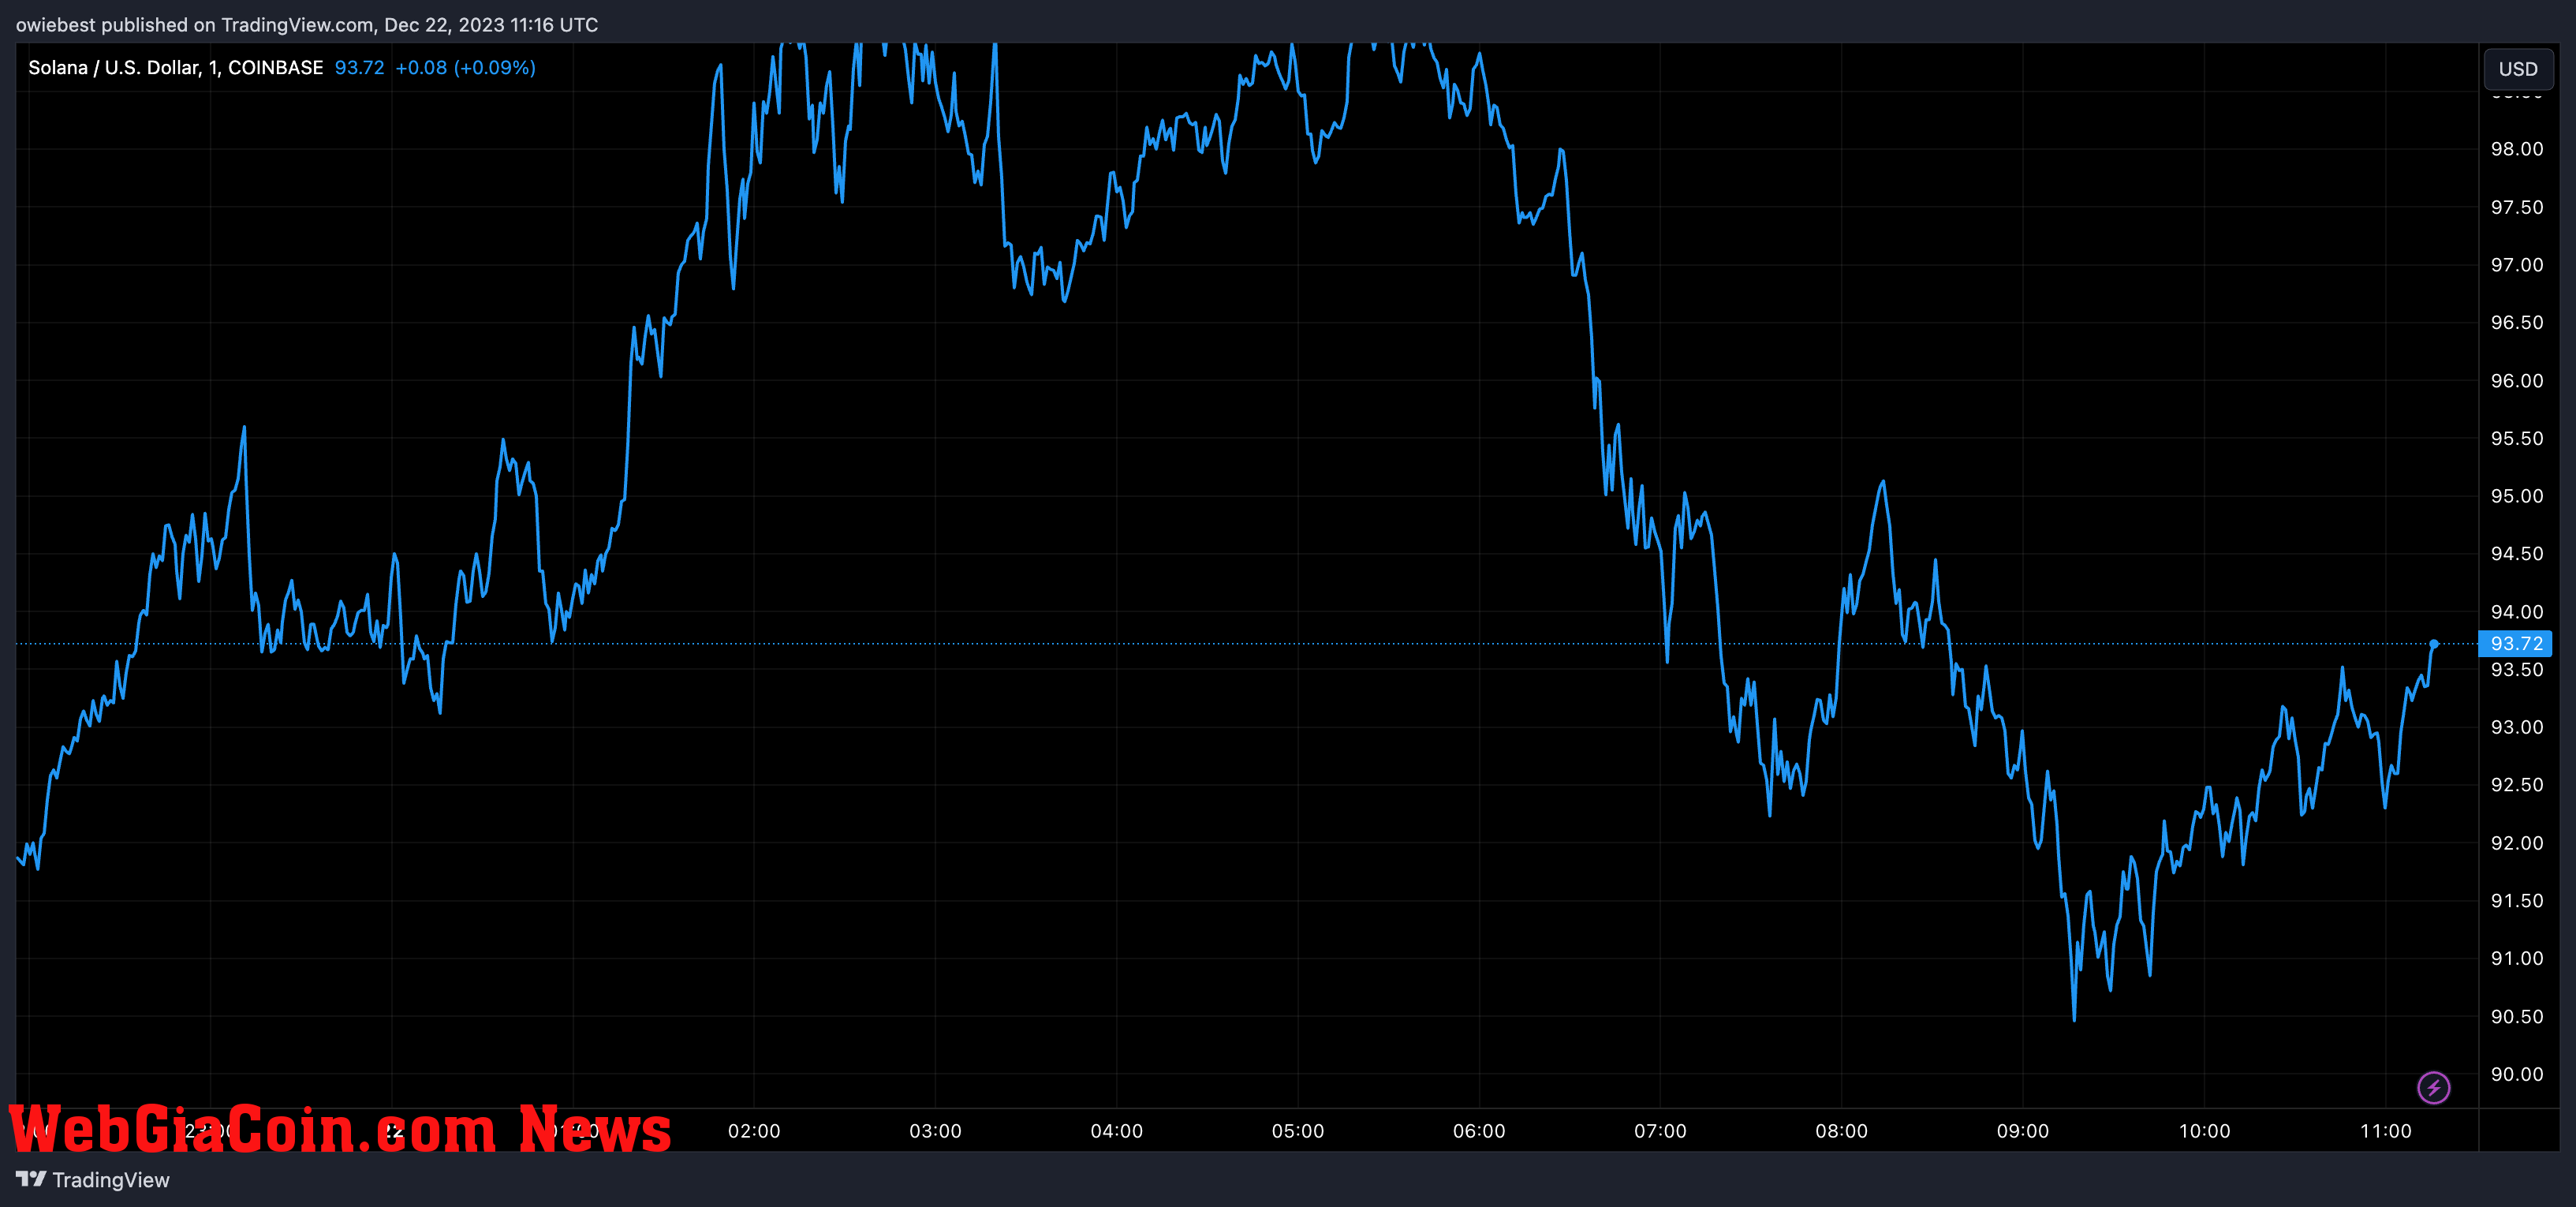Click the 03:00 time axis label

[x=935, y=1131]
